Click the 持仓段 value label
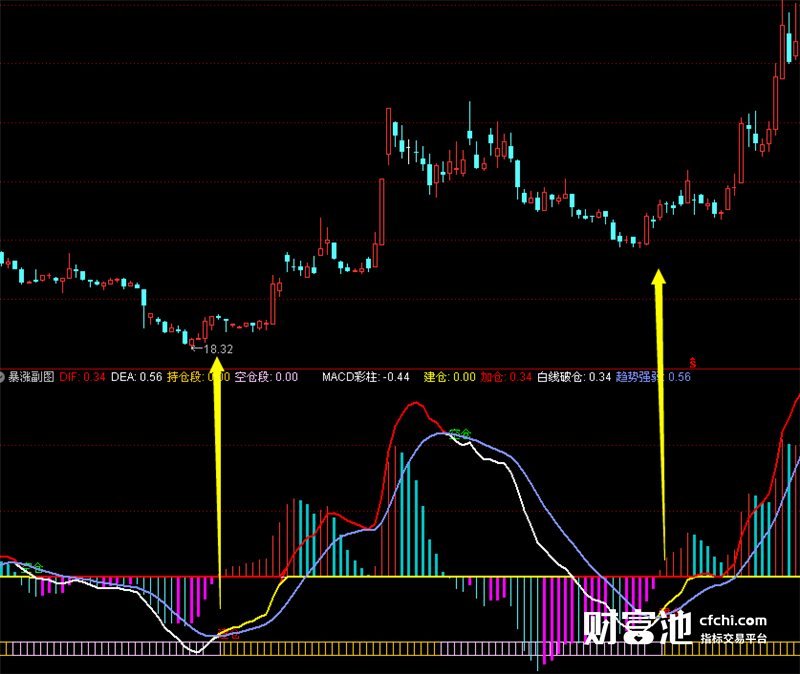800x674 pixels. click(x=198, y=377)
